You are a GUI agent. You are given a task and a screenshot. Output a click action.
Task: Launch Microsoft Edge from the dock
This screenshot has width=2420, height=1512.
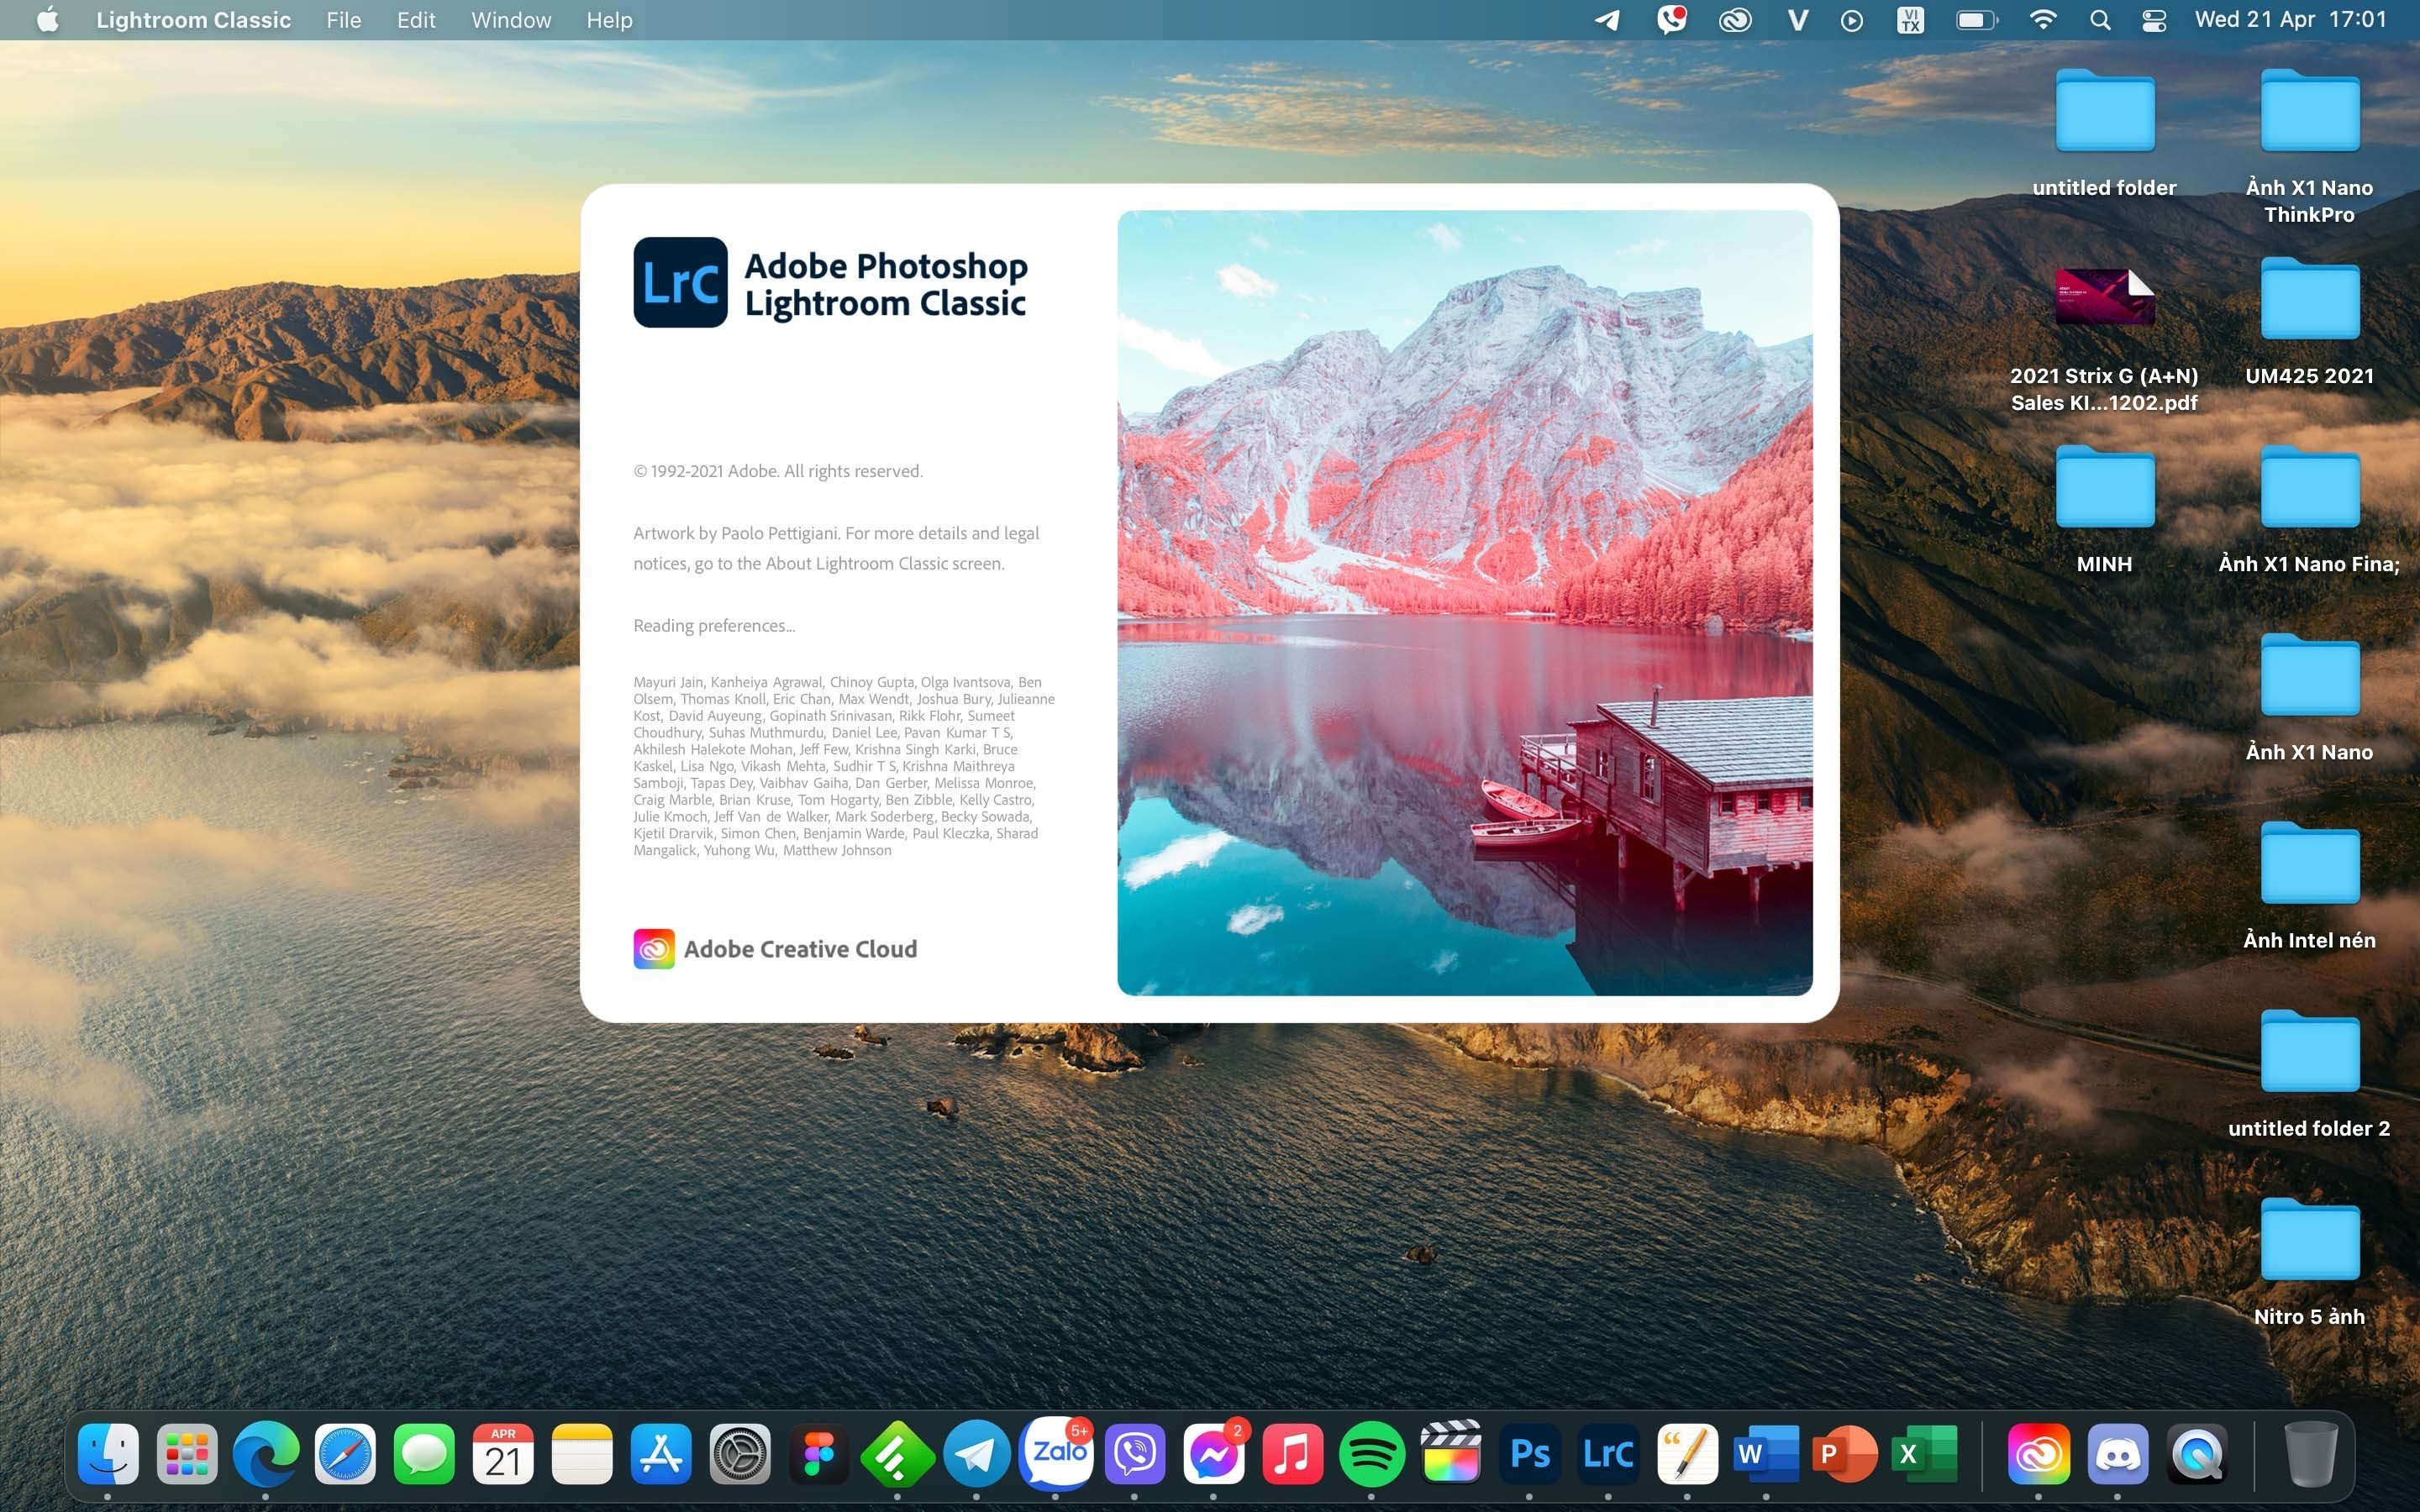coord(266,1453)
